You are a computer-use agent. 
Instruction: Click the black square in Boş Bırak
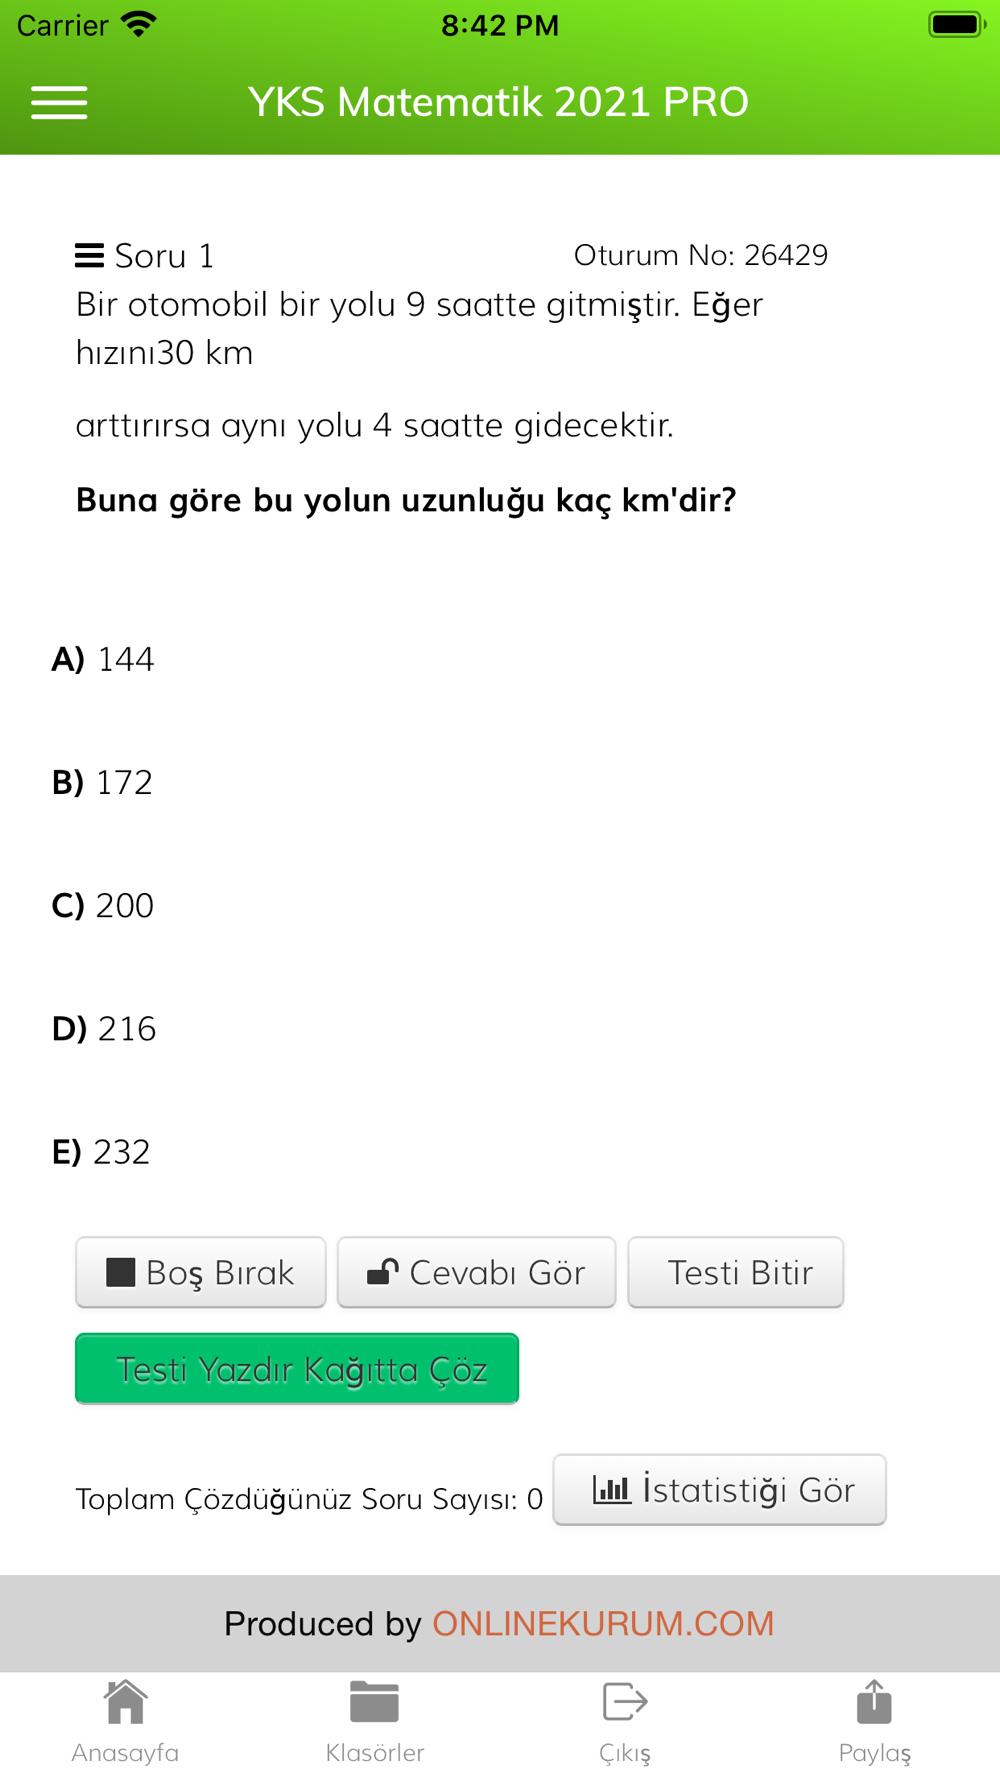[121, 1272]
